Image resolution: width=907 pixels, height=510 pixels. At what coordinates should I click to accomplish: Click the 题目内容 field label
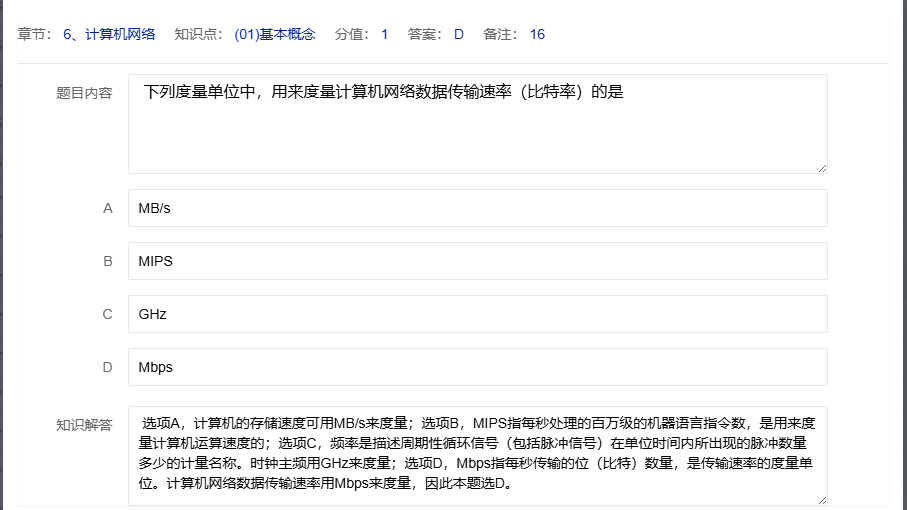pos(84,93)
